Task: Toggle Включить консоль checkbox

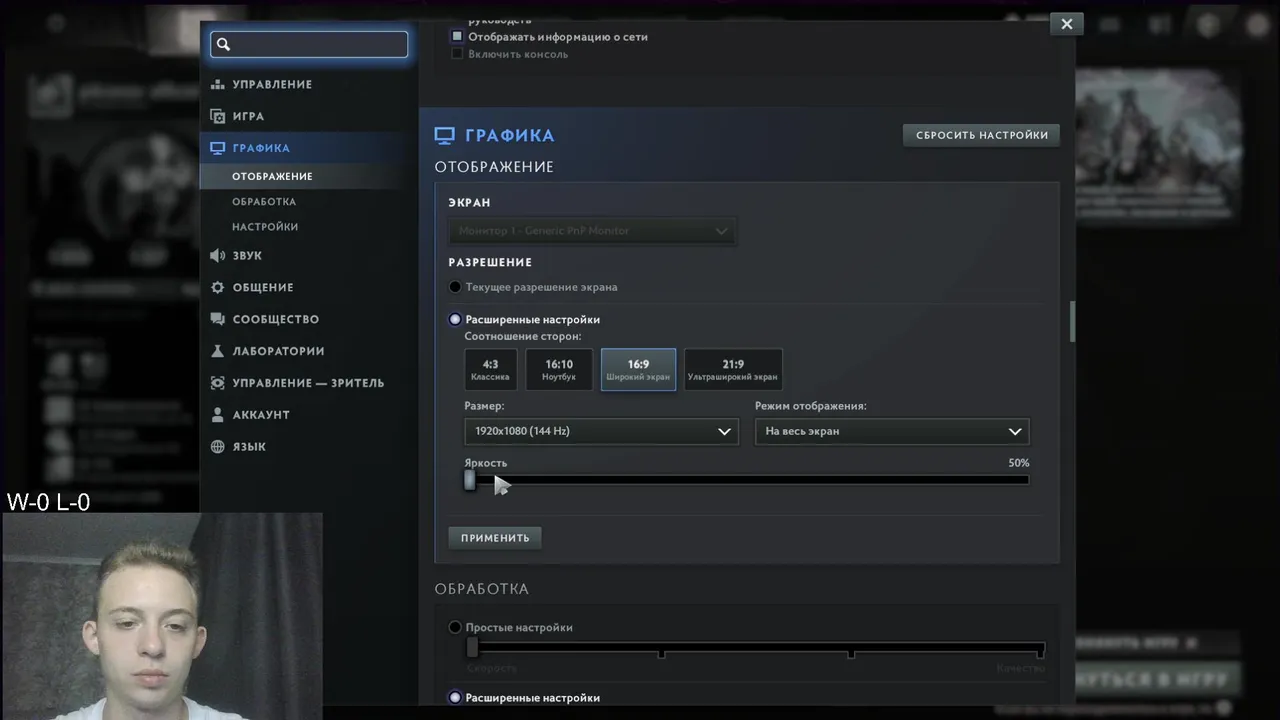Action: (x=457, y=54)
